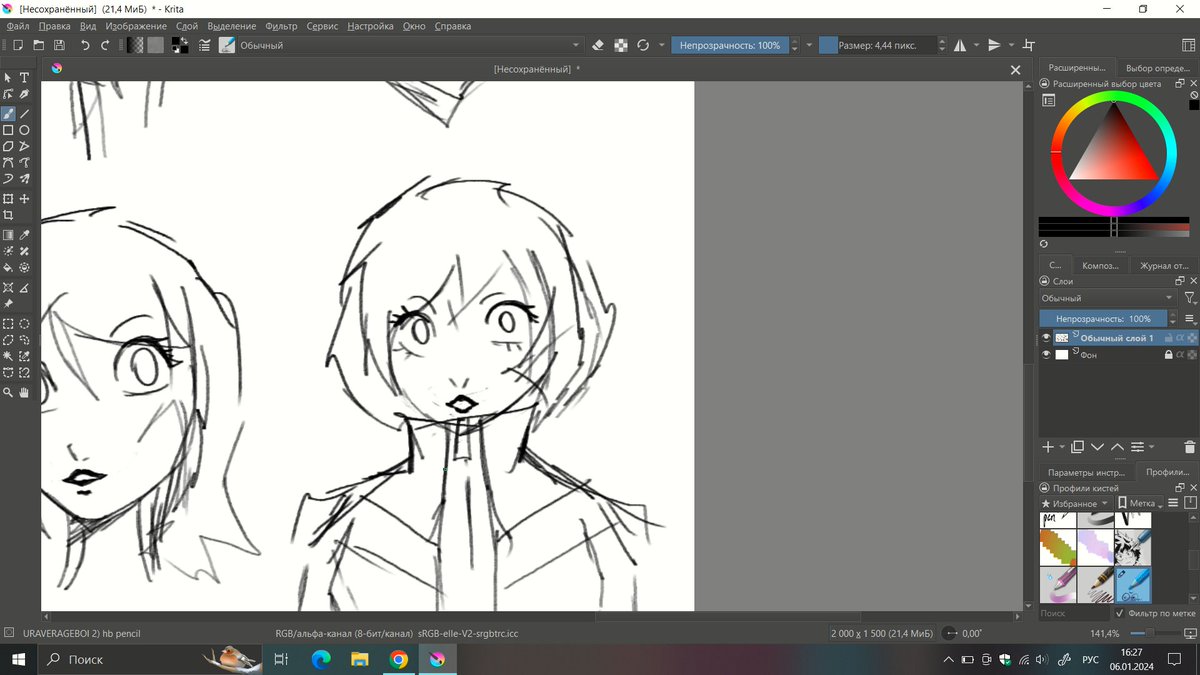The height and width of the screenshot is (675, 1200).
Task: Select the Crop tool
Action: [8, 215]
